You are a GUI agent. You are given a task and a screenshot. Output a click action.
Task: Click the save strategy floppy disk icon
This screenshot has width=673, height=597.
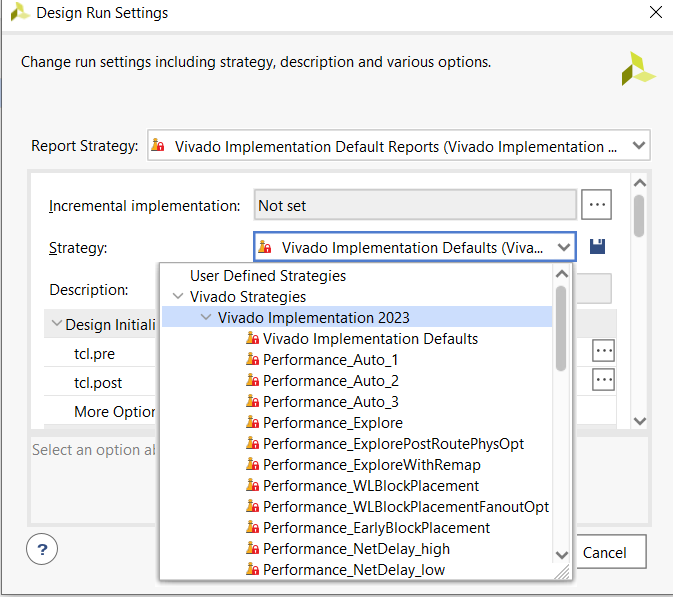click(598, 246)
